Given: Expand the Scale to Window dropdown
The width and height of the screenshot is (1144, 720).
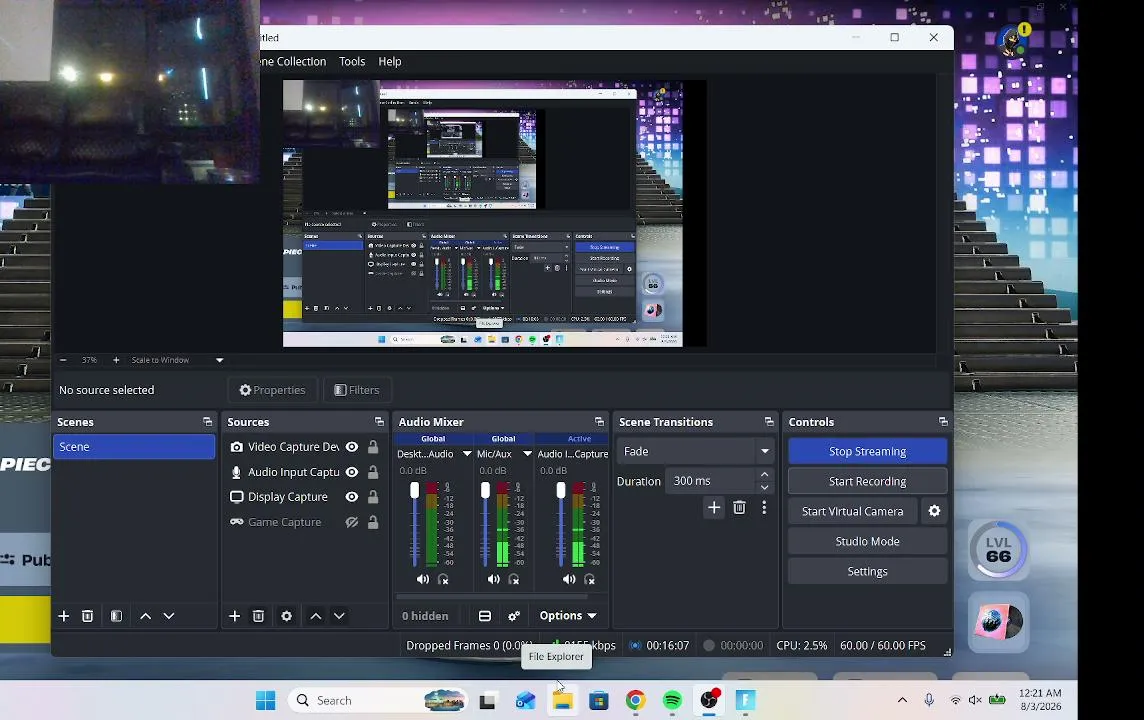Looking at the screenshot, I should tap(219, 360).
